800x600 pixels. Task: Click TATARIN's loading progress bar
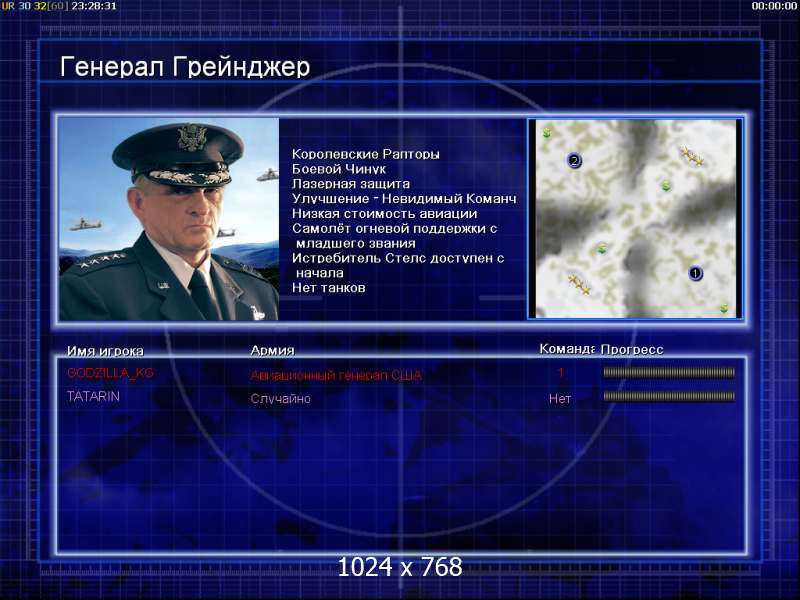tap(669, 396)
